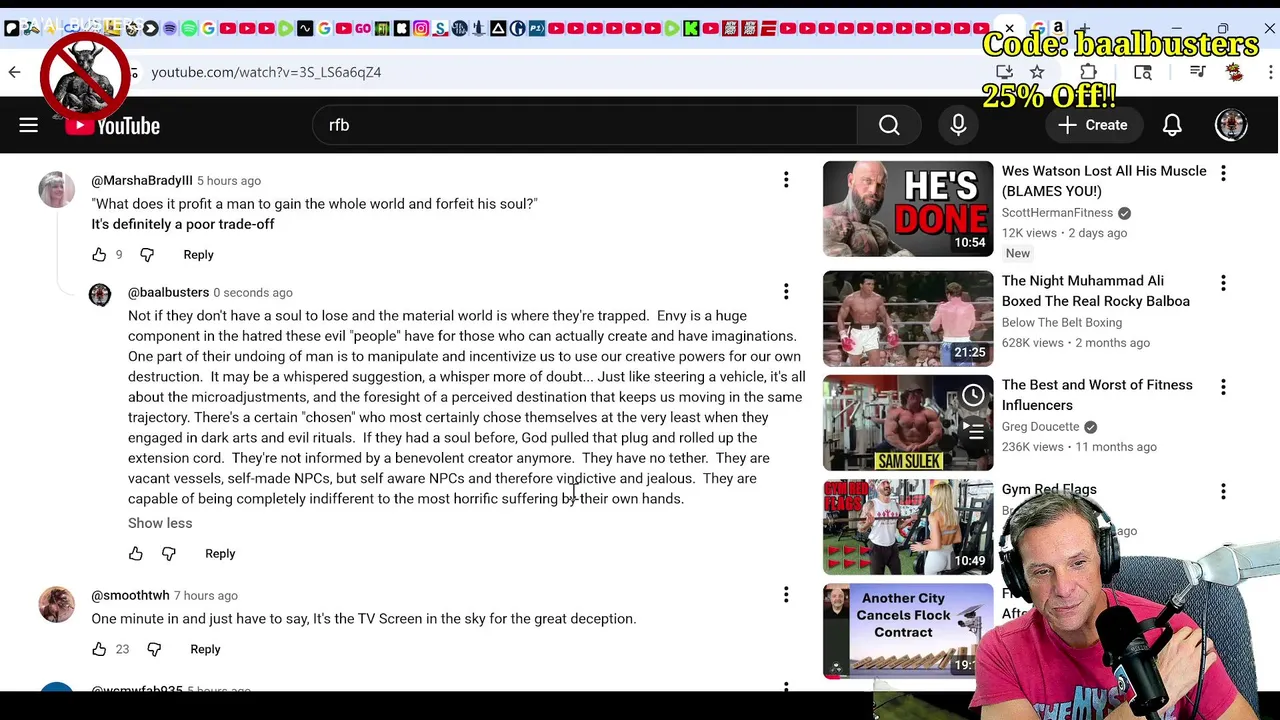Open options for Best and Worst Fitness video
The image size is (1280, 720).
[1223, 387]
